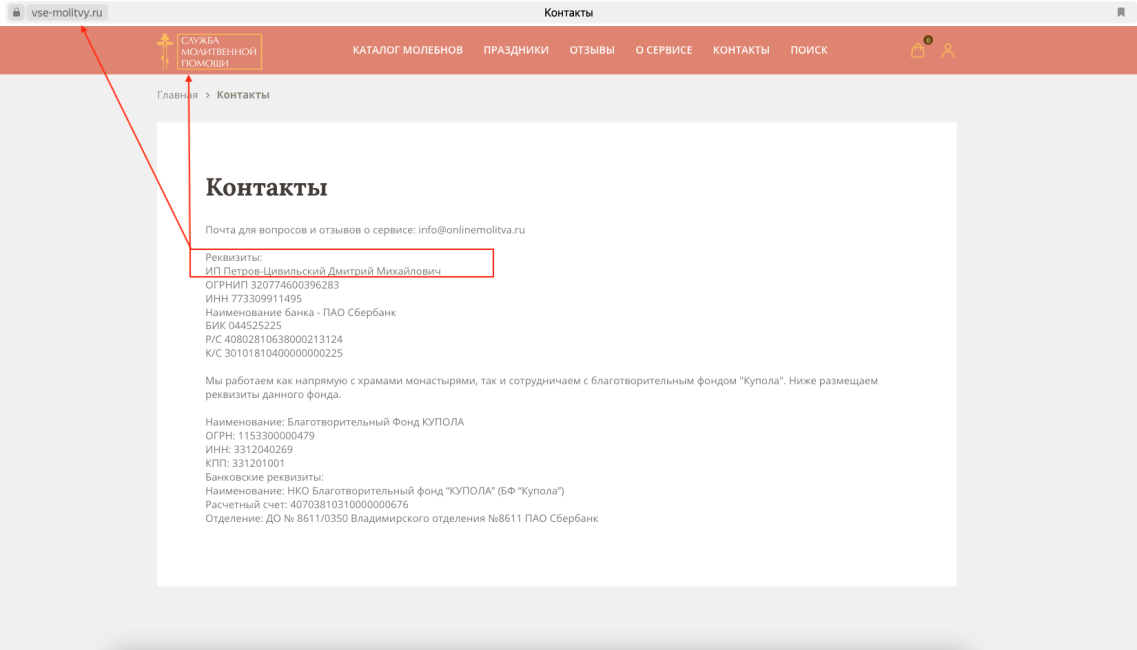Select the ИНН: 3312040269 line
The image size is (1137, 650).
click(249, 450)
